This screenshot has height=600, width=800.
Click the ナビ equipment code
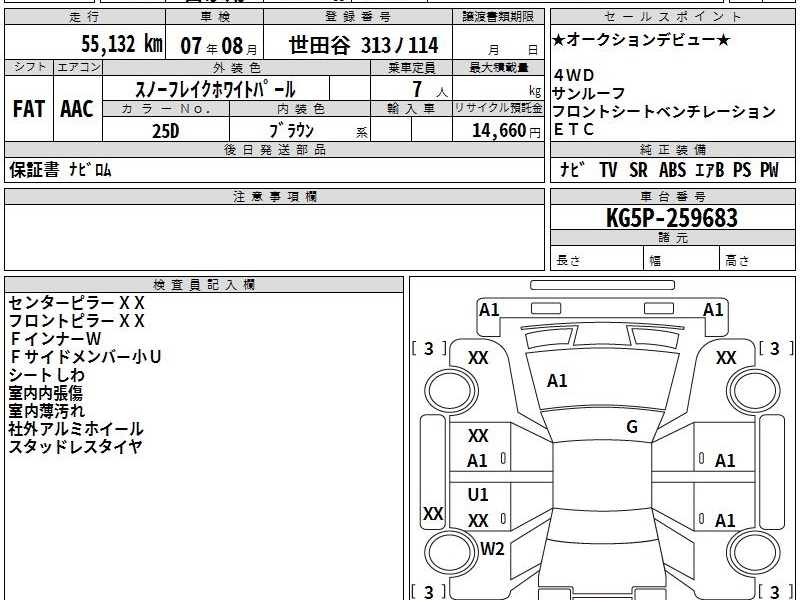[x=573, y=170]
